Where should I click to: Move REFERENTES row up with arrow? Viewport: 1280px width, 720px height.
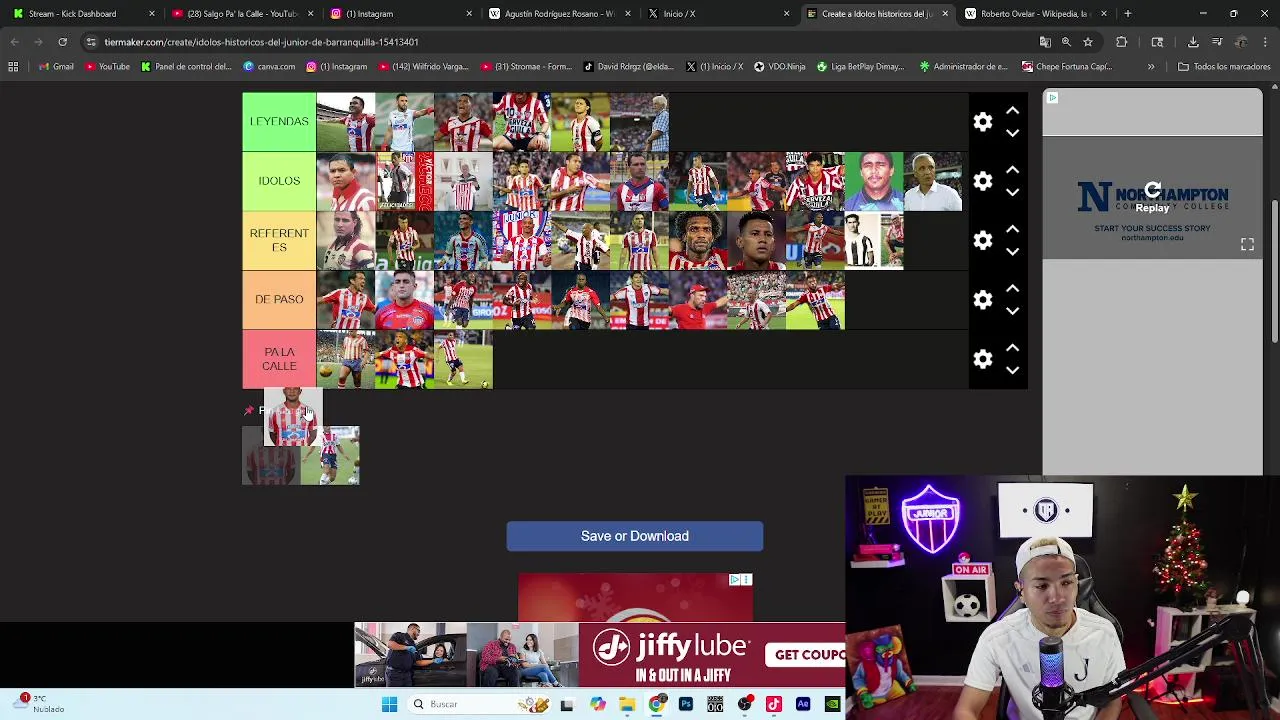[1012, 229]
